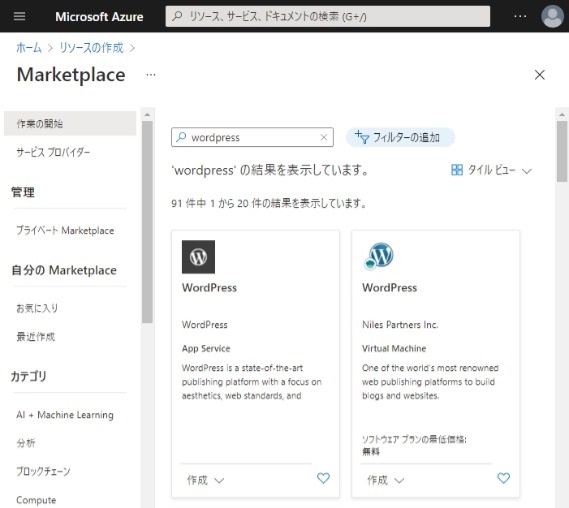
Task: Select 分析 category
Action: click(26, 443)
